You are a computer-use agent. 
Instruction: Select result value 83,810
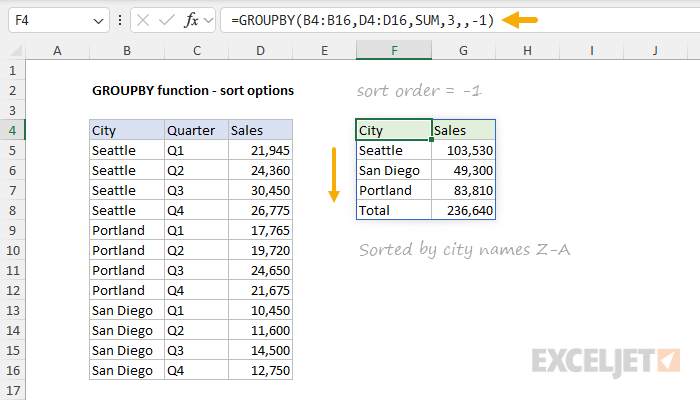pos(463,191)
